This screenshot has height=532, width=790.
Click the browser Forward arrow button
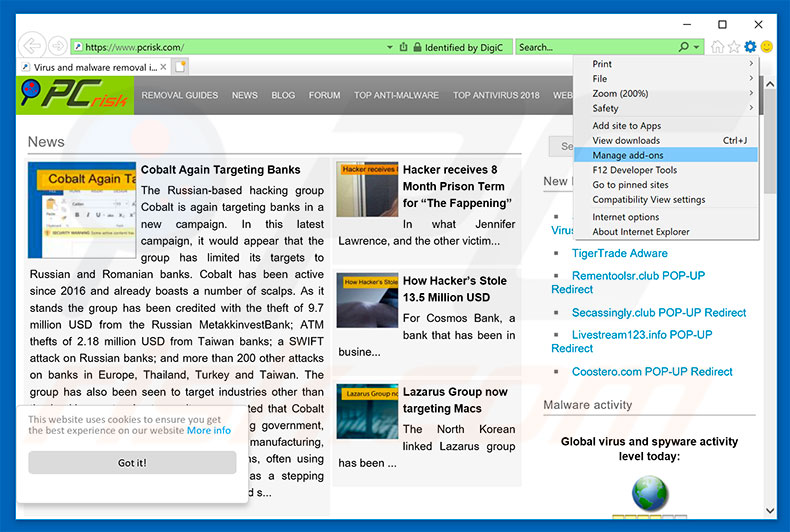pos(58,46)
